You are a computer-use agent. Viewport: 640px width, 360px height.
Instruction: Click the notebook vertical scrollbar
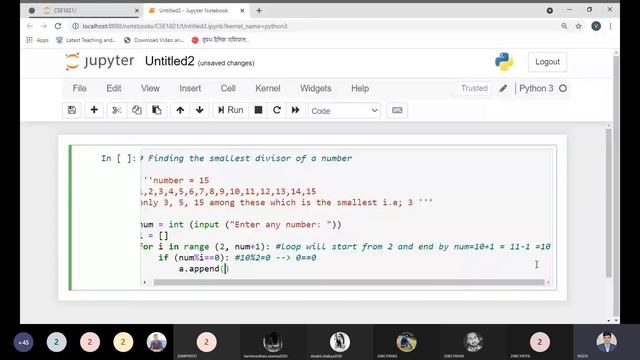609,203
